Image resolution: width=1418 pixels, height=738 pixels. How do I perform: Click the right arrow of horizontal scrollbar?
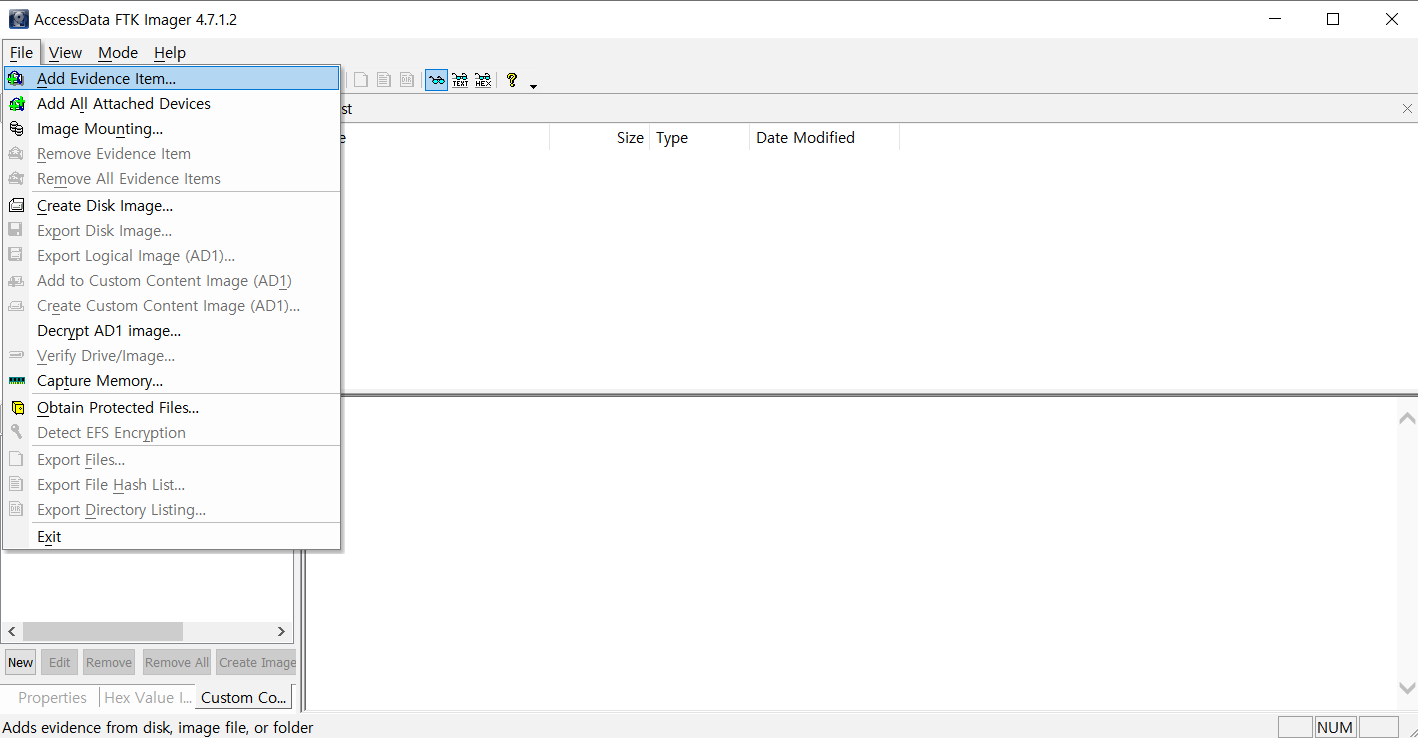click(281, 631)
